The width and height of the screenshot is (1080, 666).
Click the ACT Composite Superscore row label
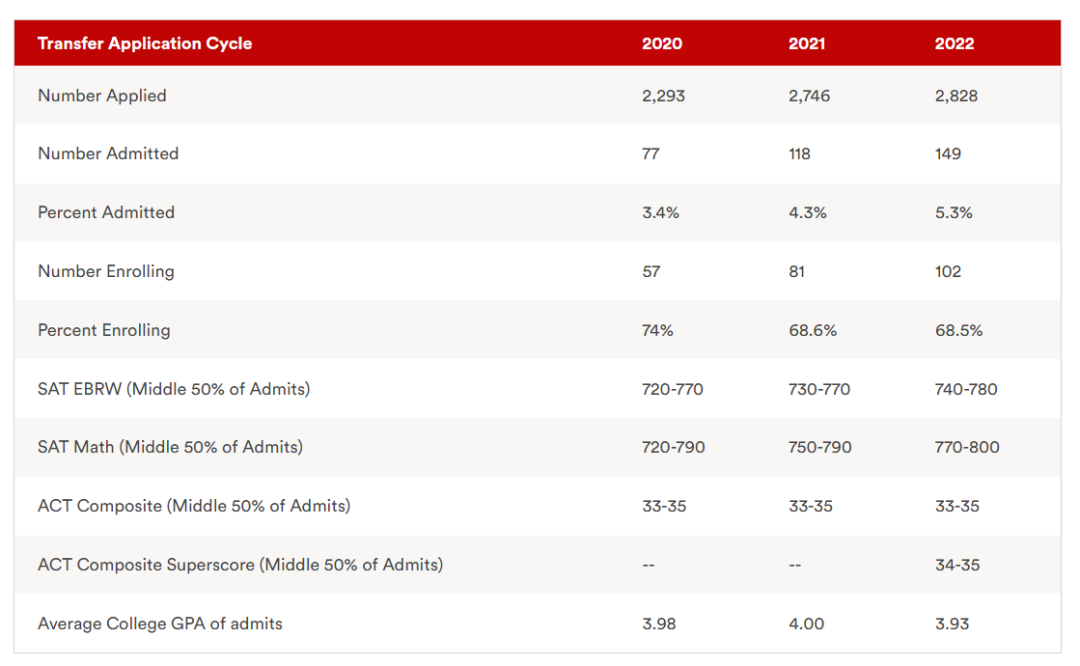click(x=240, y=565)
